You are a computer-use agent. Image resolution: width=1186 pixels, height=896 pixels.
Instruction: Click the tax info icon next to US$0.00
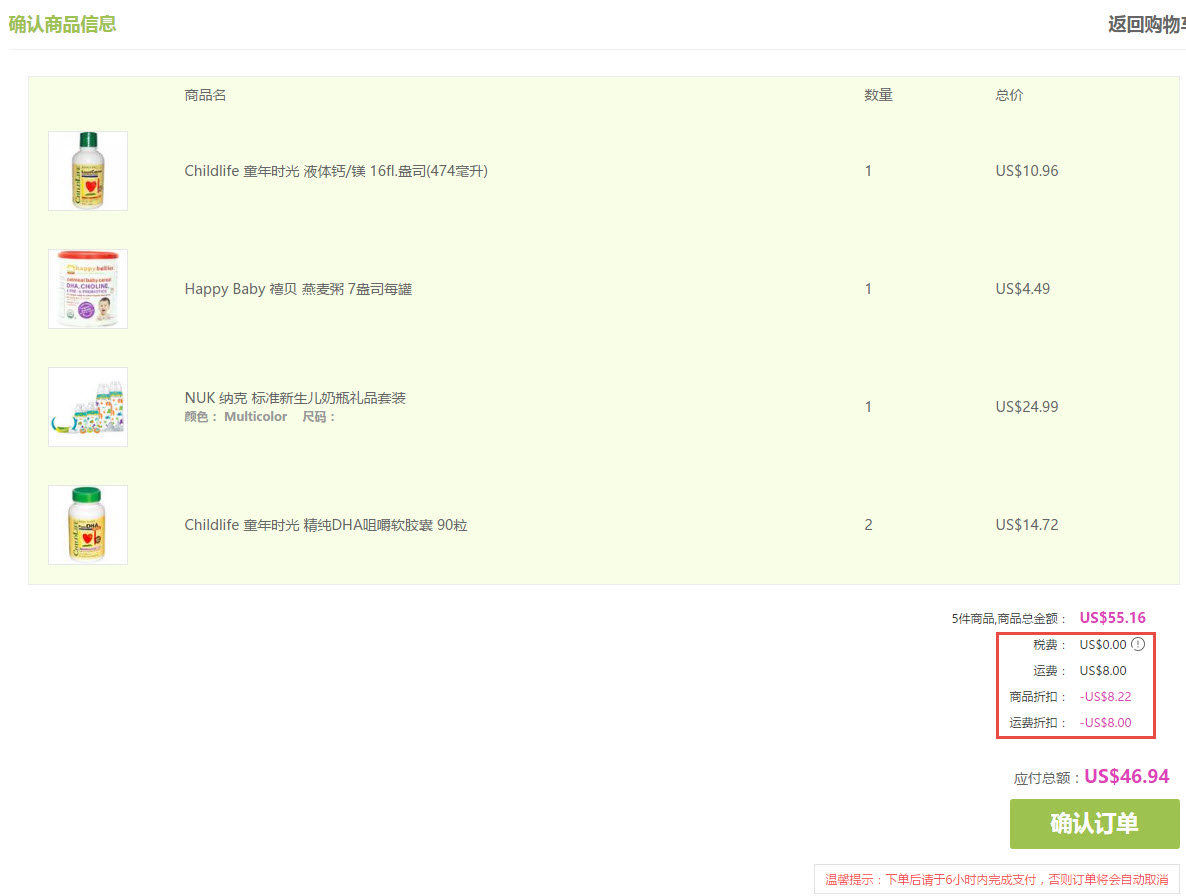click(x=1138, y=644)
